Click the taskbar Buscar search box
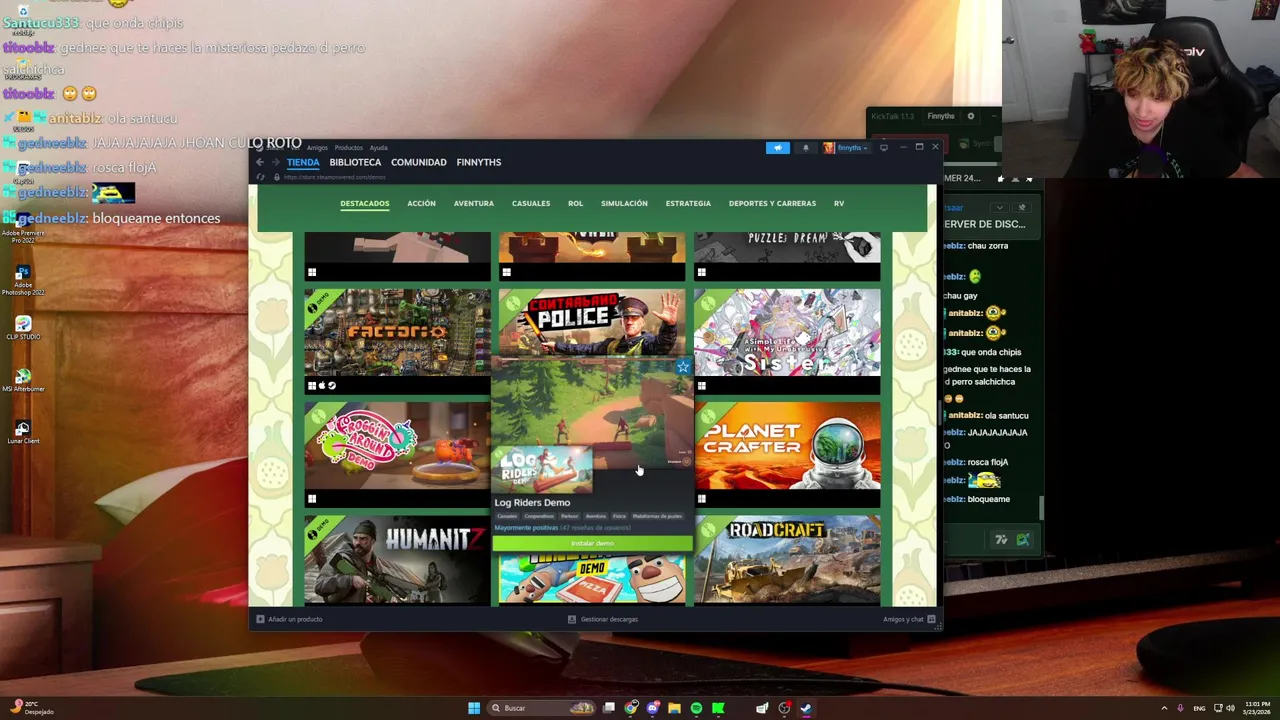The width and height of the screenshot is (1280, 720). coord(541,708)
